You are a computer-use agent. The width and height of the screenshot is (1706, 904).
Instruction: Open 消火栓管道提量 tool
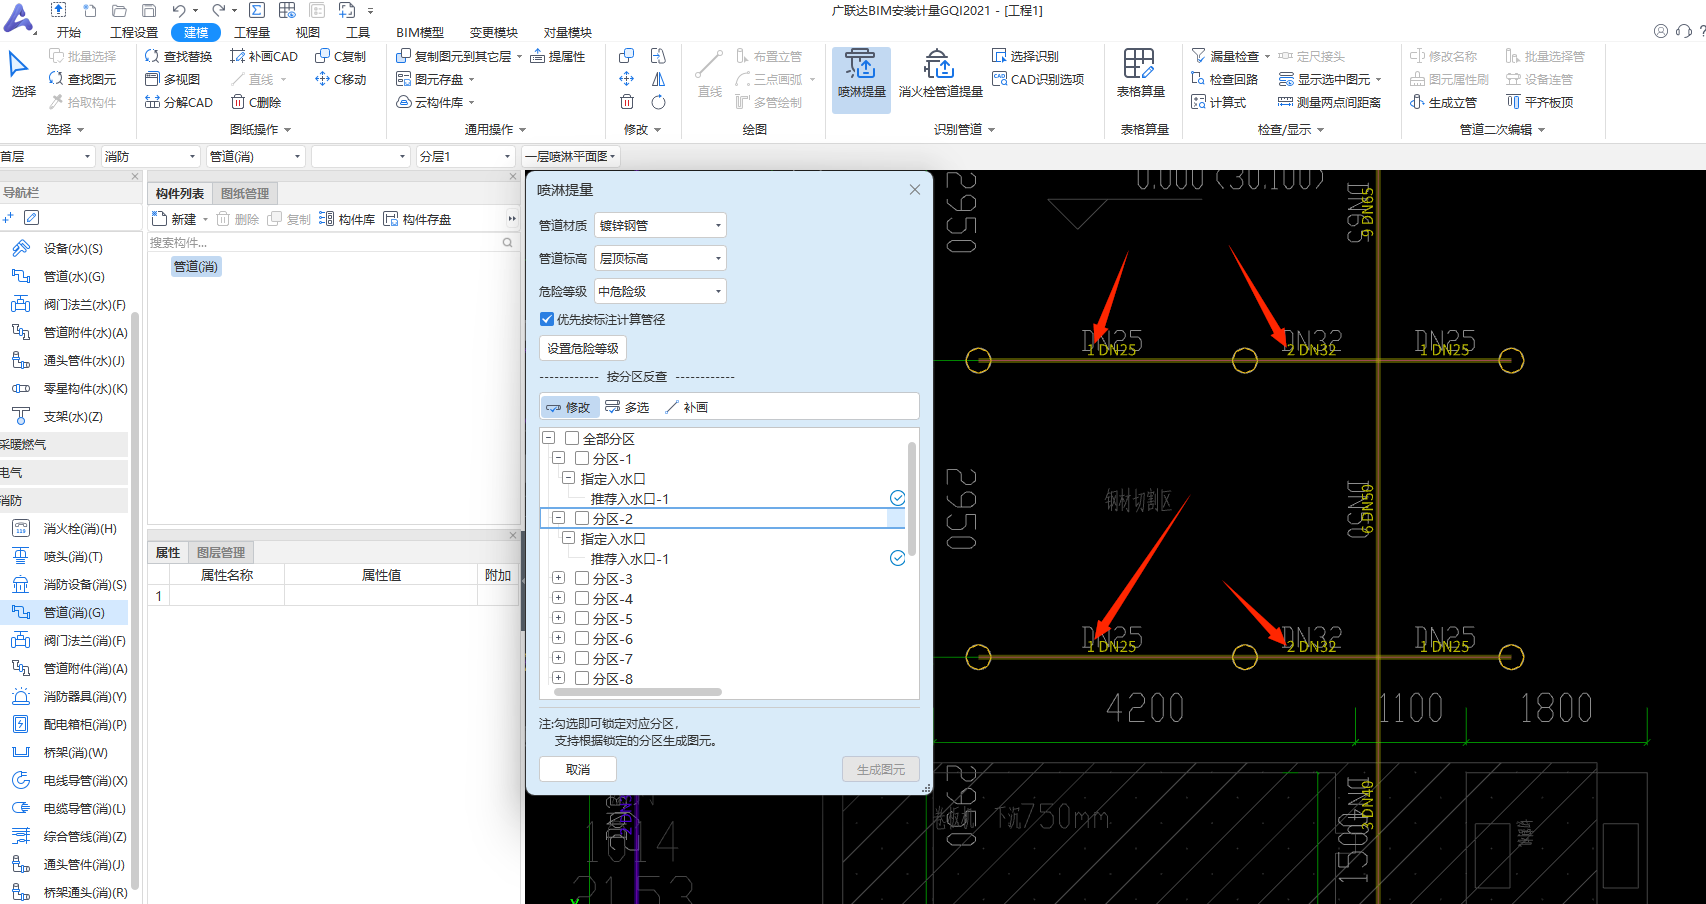point(940,74)
